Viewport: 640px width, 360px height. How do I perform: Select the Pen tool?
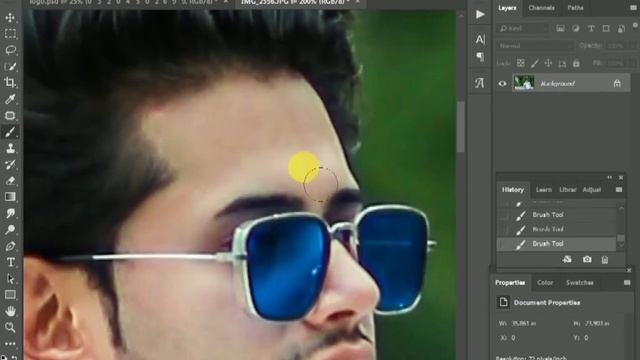[10, 246]
